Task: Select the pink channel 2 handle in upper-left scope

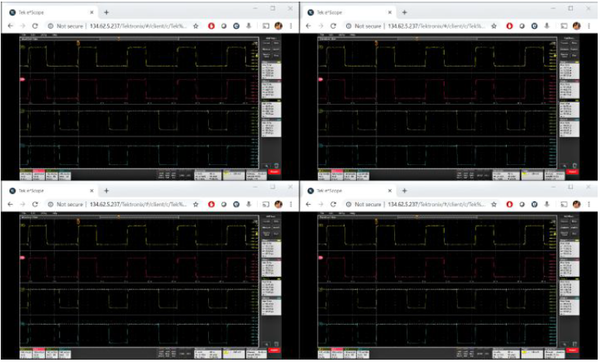Action: pos(22,80)
